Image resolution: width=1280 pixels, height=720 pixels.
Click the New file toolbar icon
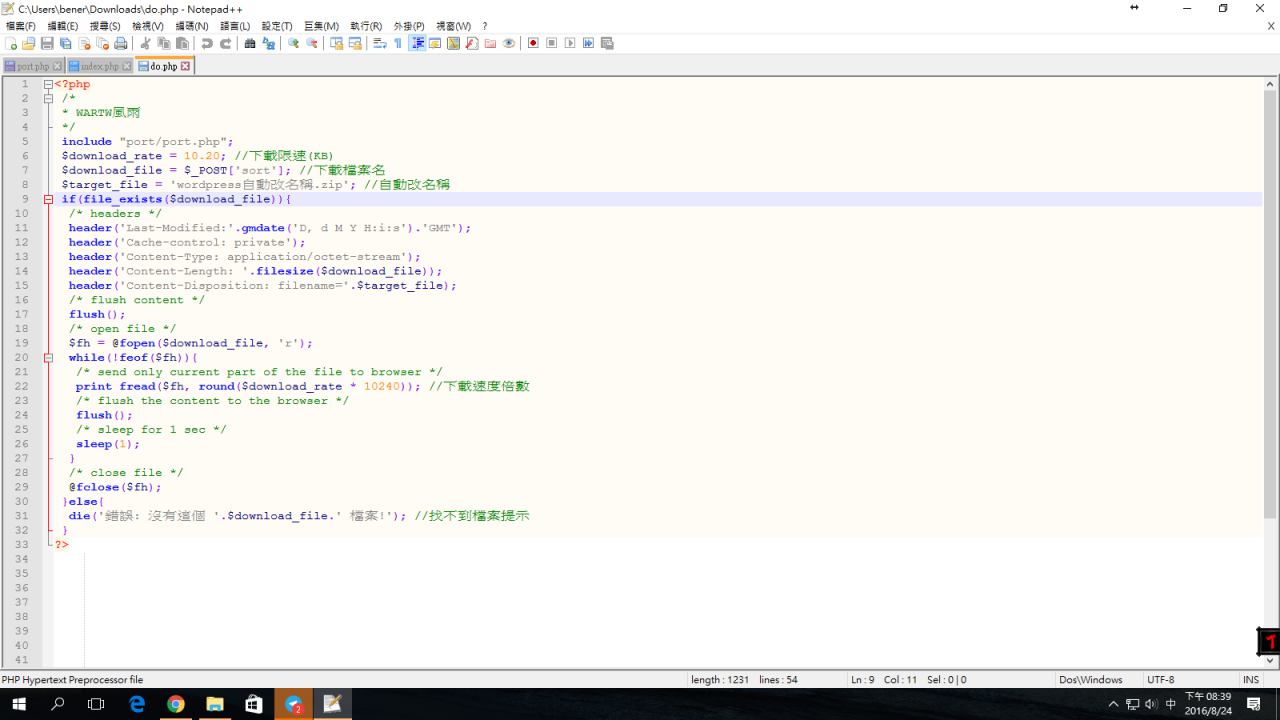pos(12,44)
